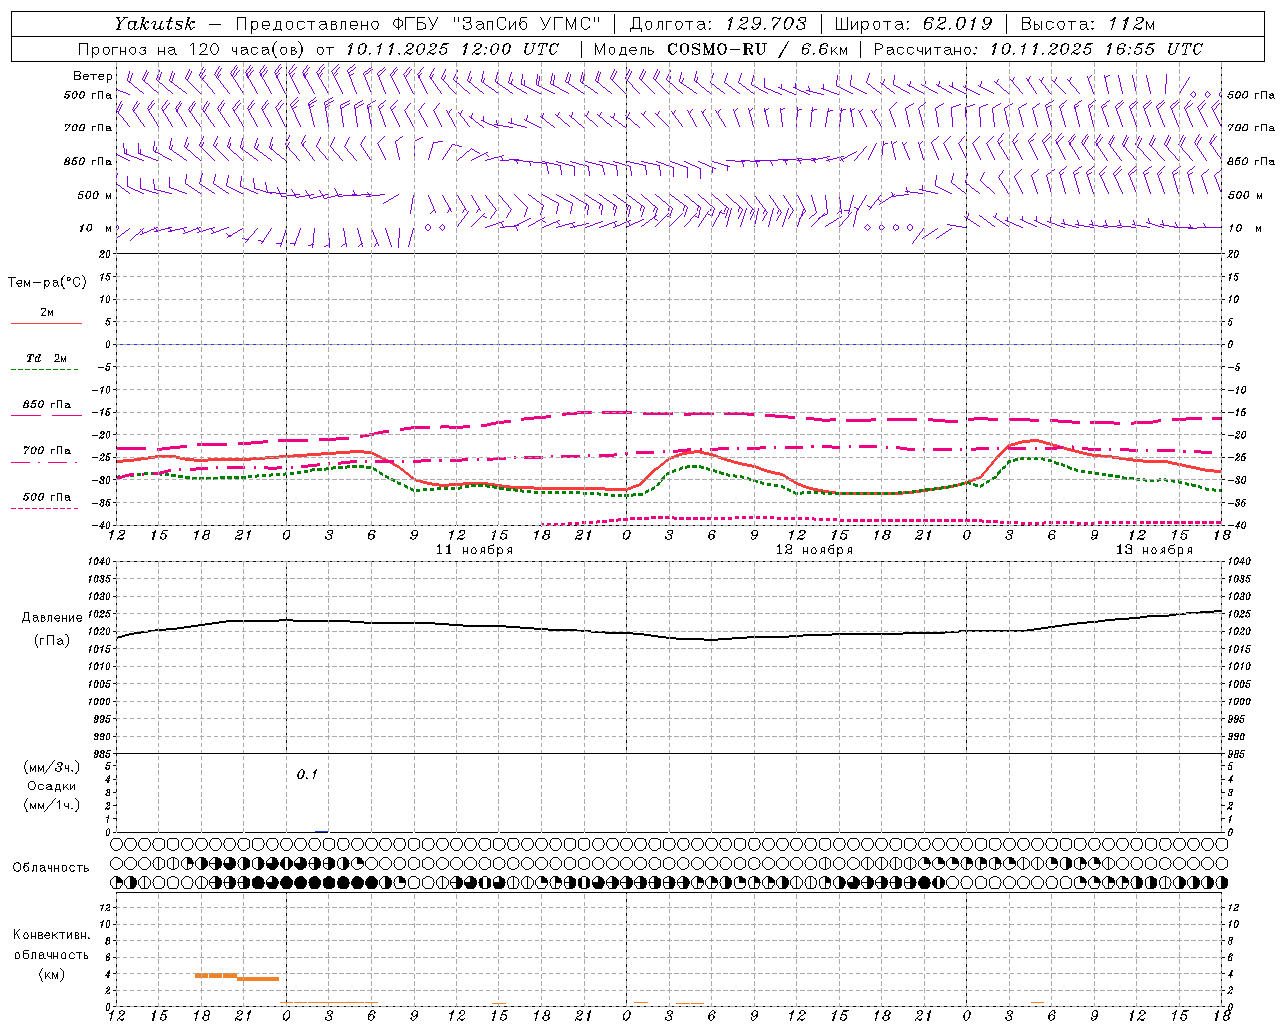Click the orange convective cloud bar near 4 km
Viewport: 1280px width, 1024px height.
point(216,975)
